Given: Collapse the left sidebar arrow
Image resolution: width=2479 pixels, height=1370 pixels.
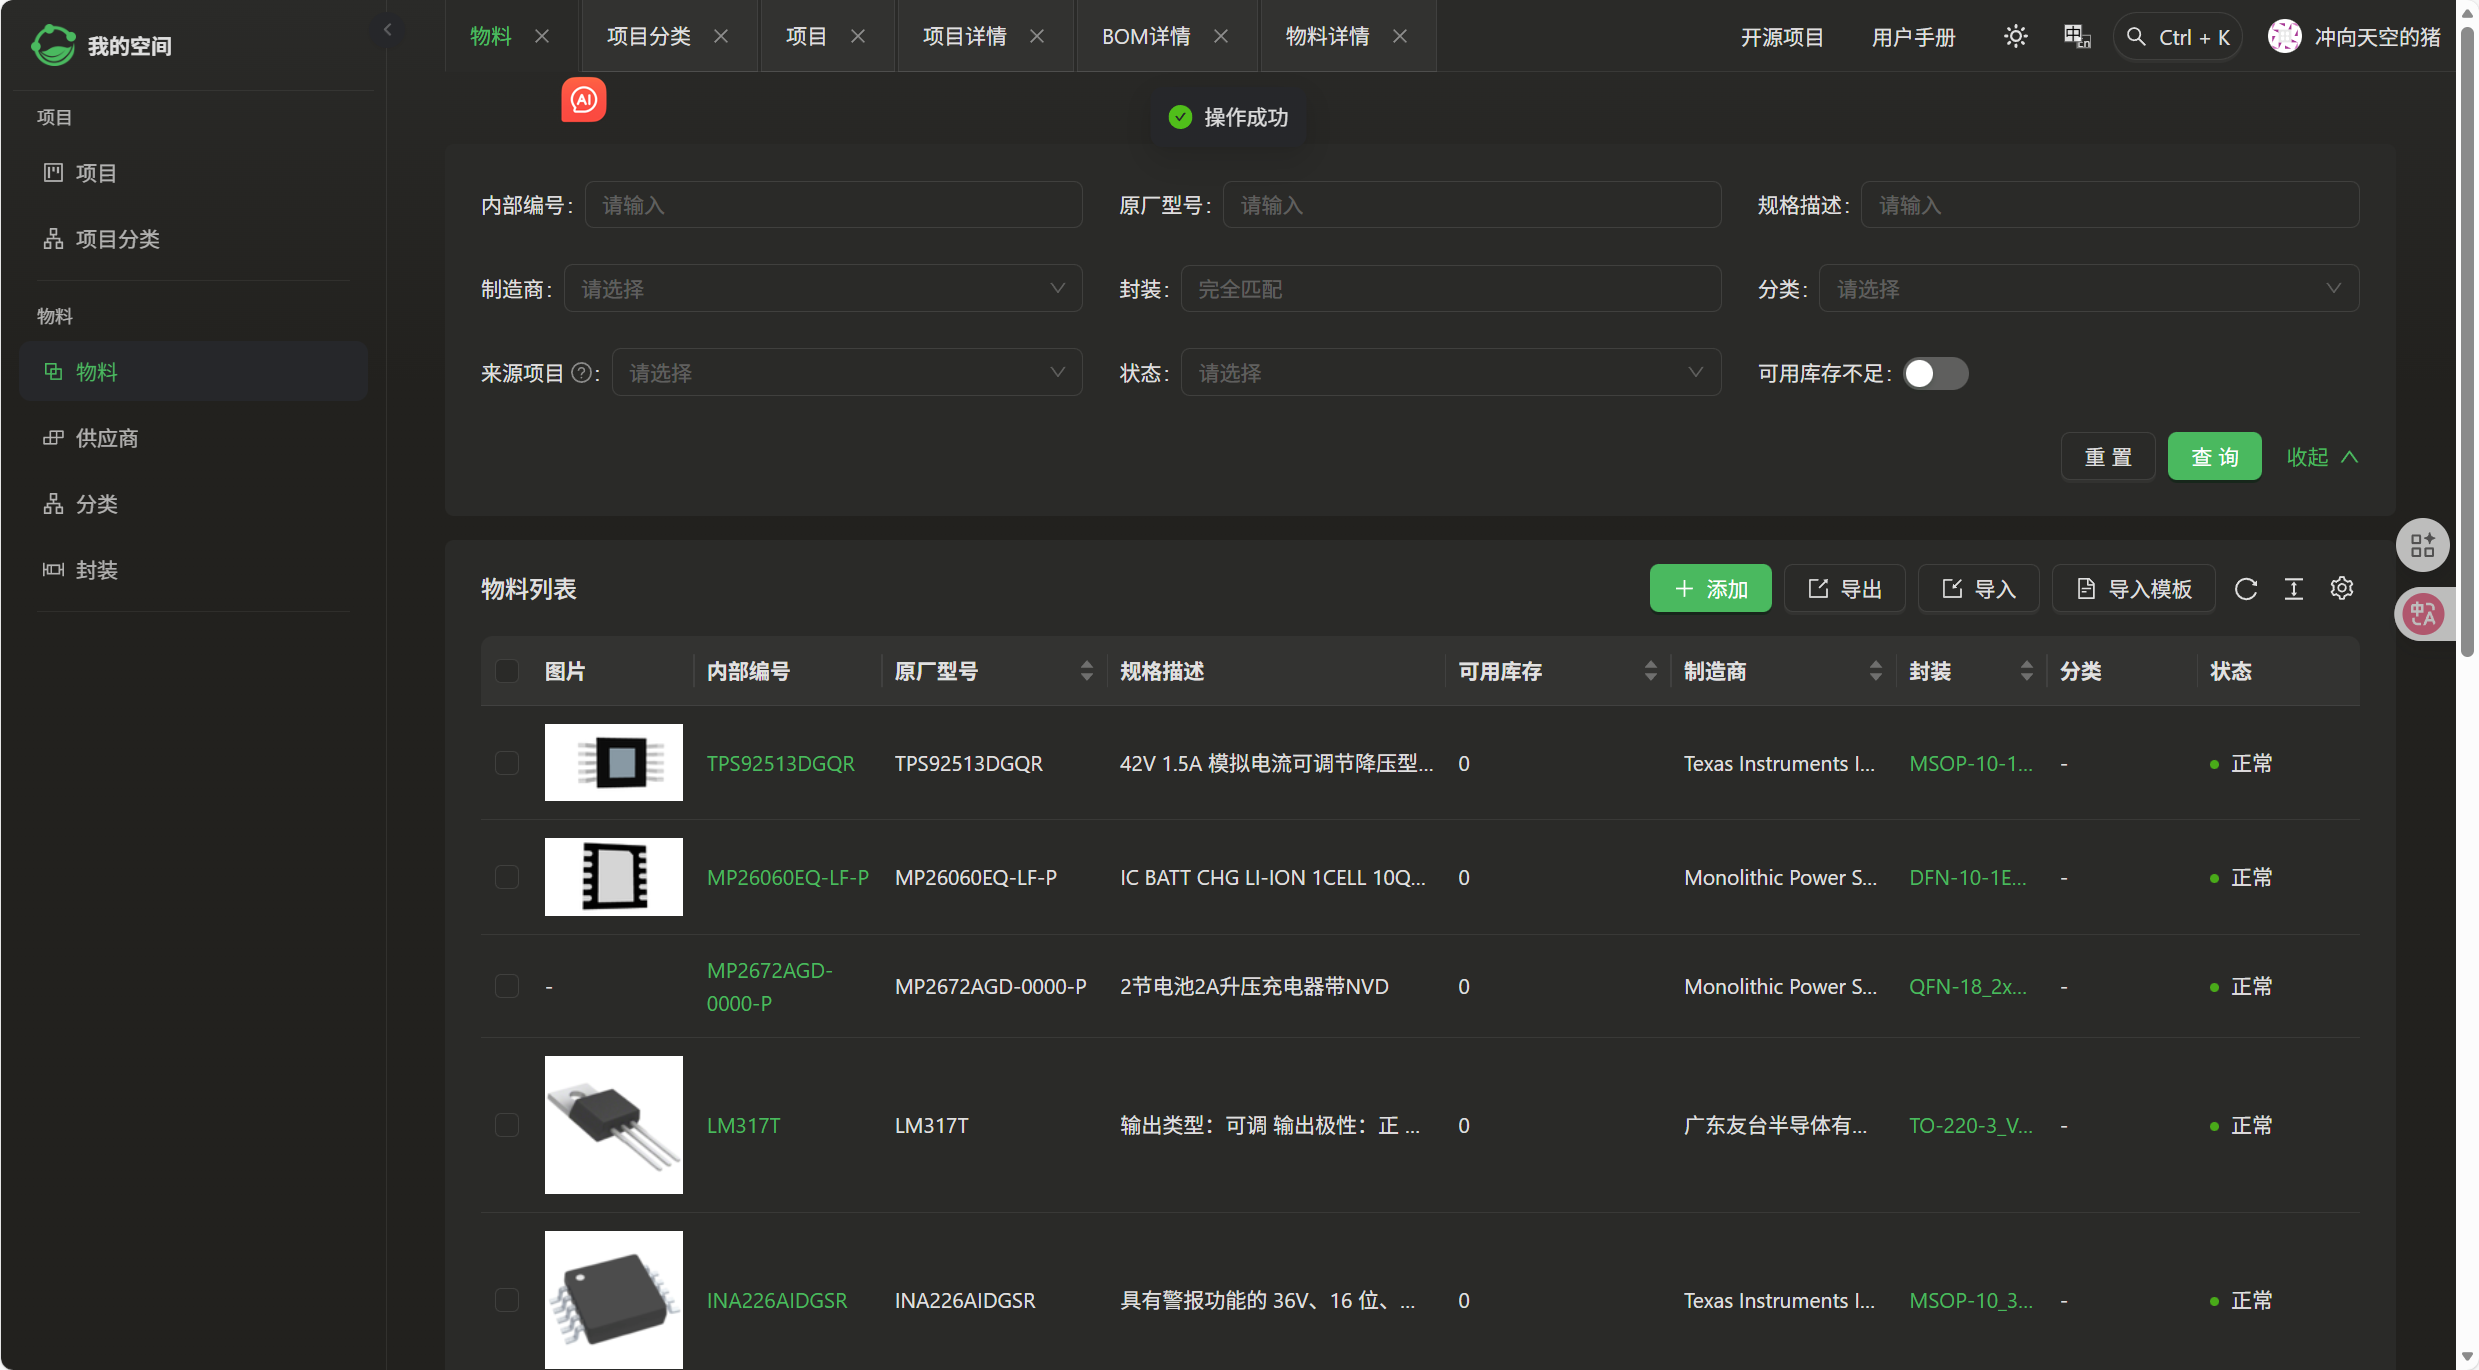Looking at the screenshot, I should [388, 30].
